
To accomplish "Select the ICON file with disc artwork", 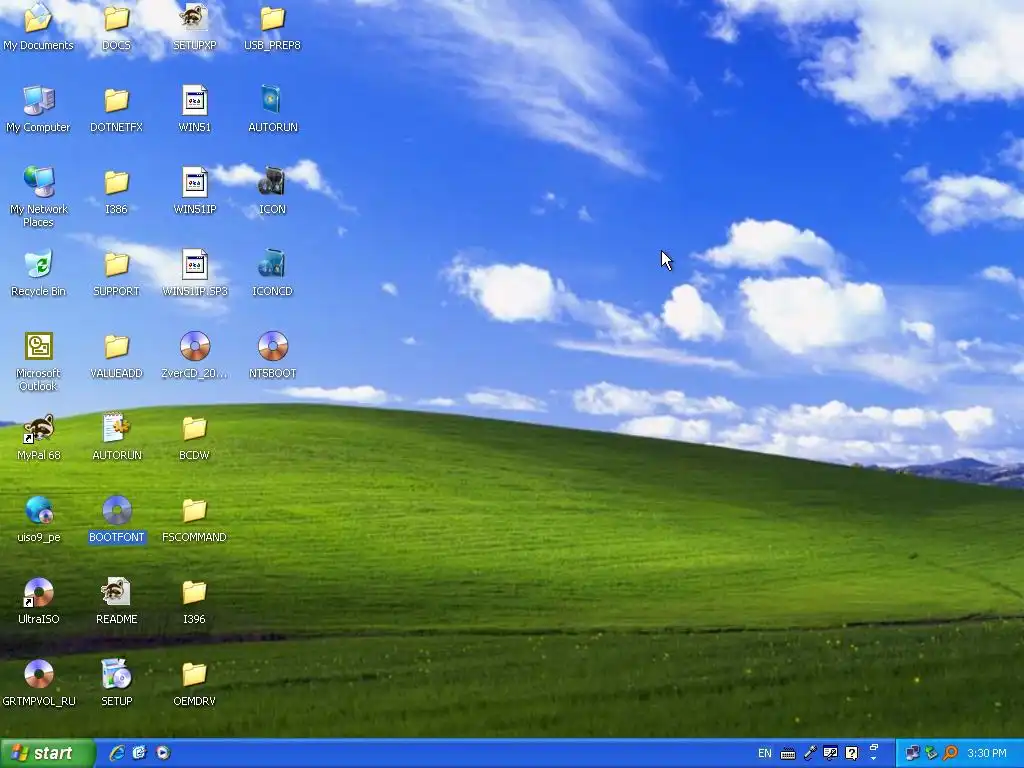I will coord(272,191).
